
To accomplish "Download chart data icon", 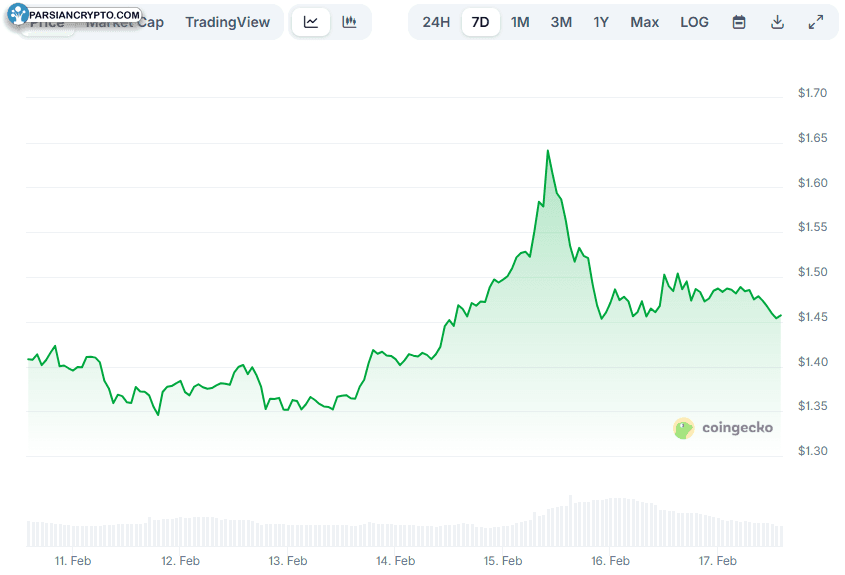I will [777, 22].
